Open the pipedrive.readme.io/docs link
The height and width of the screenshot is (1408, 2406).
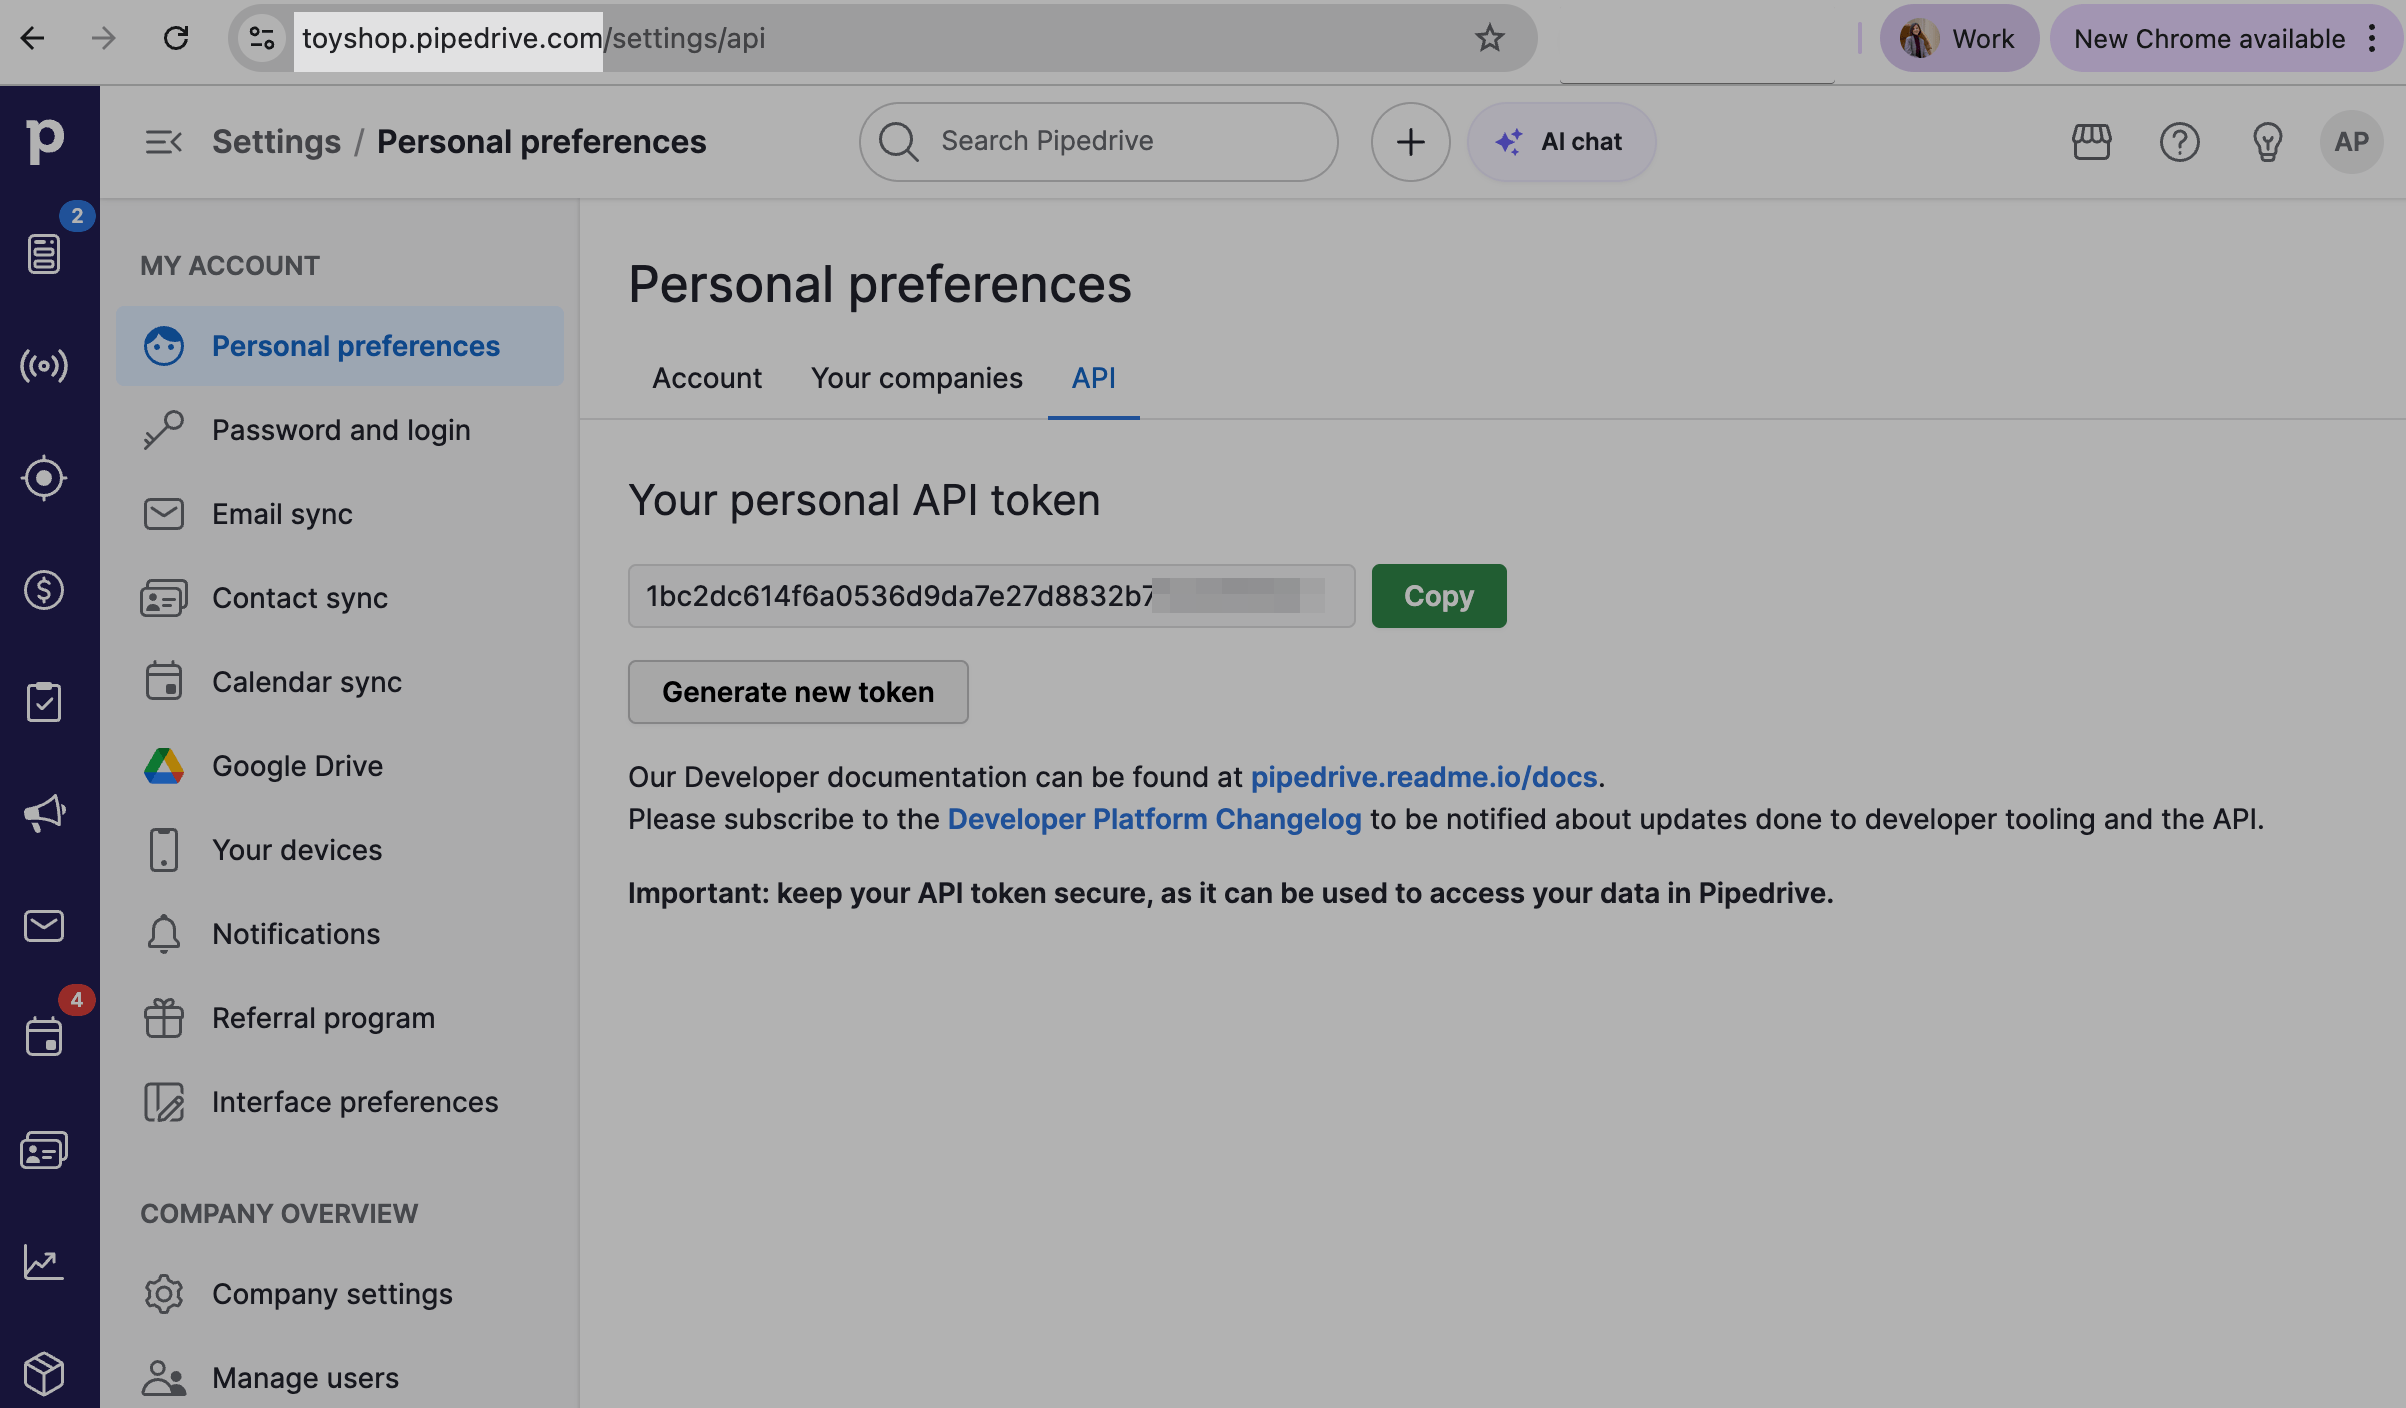[x=1423, y=777]
